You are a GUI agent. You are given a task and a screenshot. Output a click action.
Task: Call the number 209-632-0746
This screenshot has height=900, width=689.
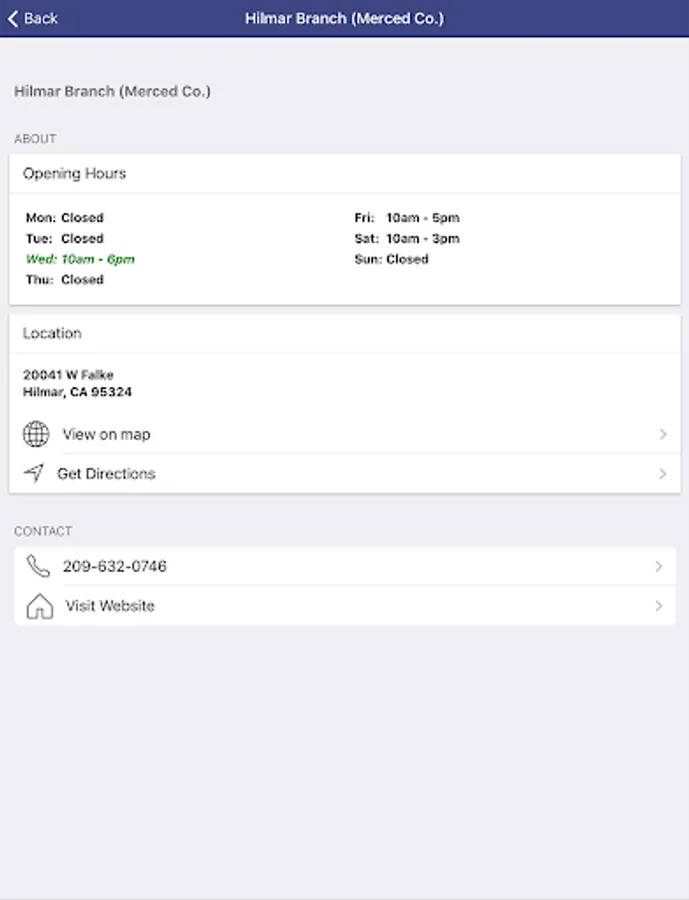point(114,566)
